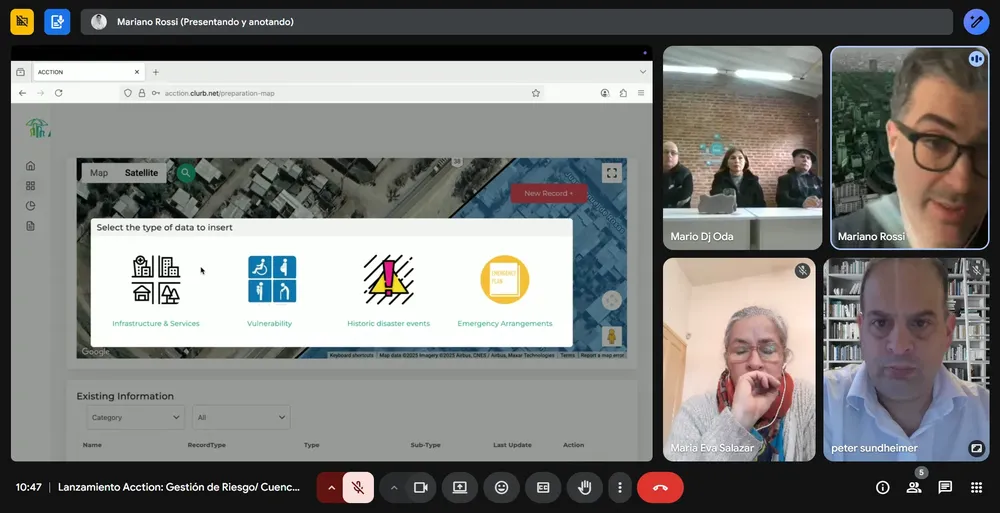Click the meeting title Lanzamiento Acction
The image size is (1000, 513).
coord(179,488)
